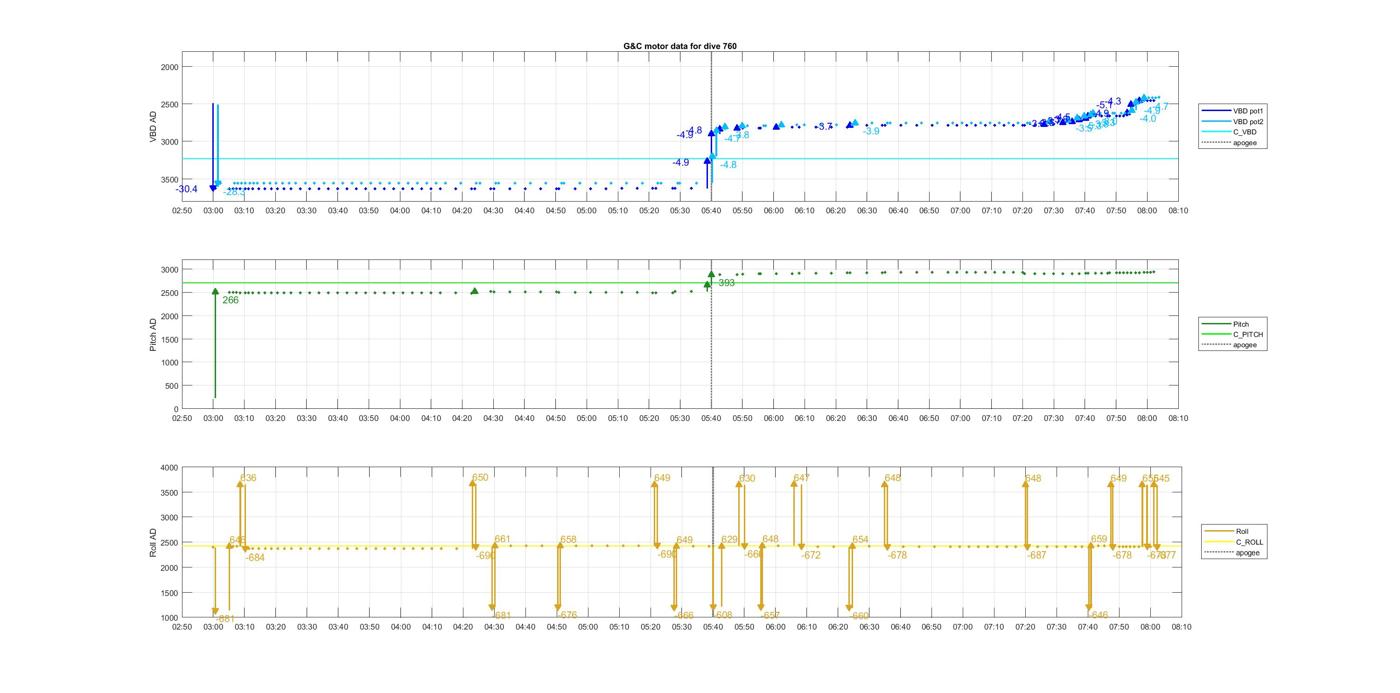Click the '-3.9' label in the VBD plot
This screenshot has height=693, width=1400.
871,131
